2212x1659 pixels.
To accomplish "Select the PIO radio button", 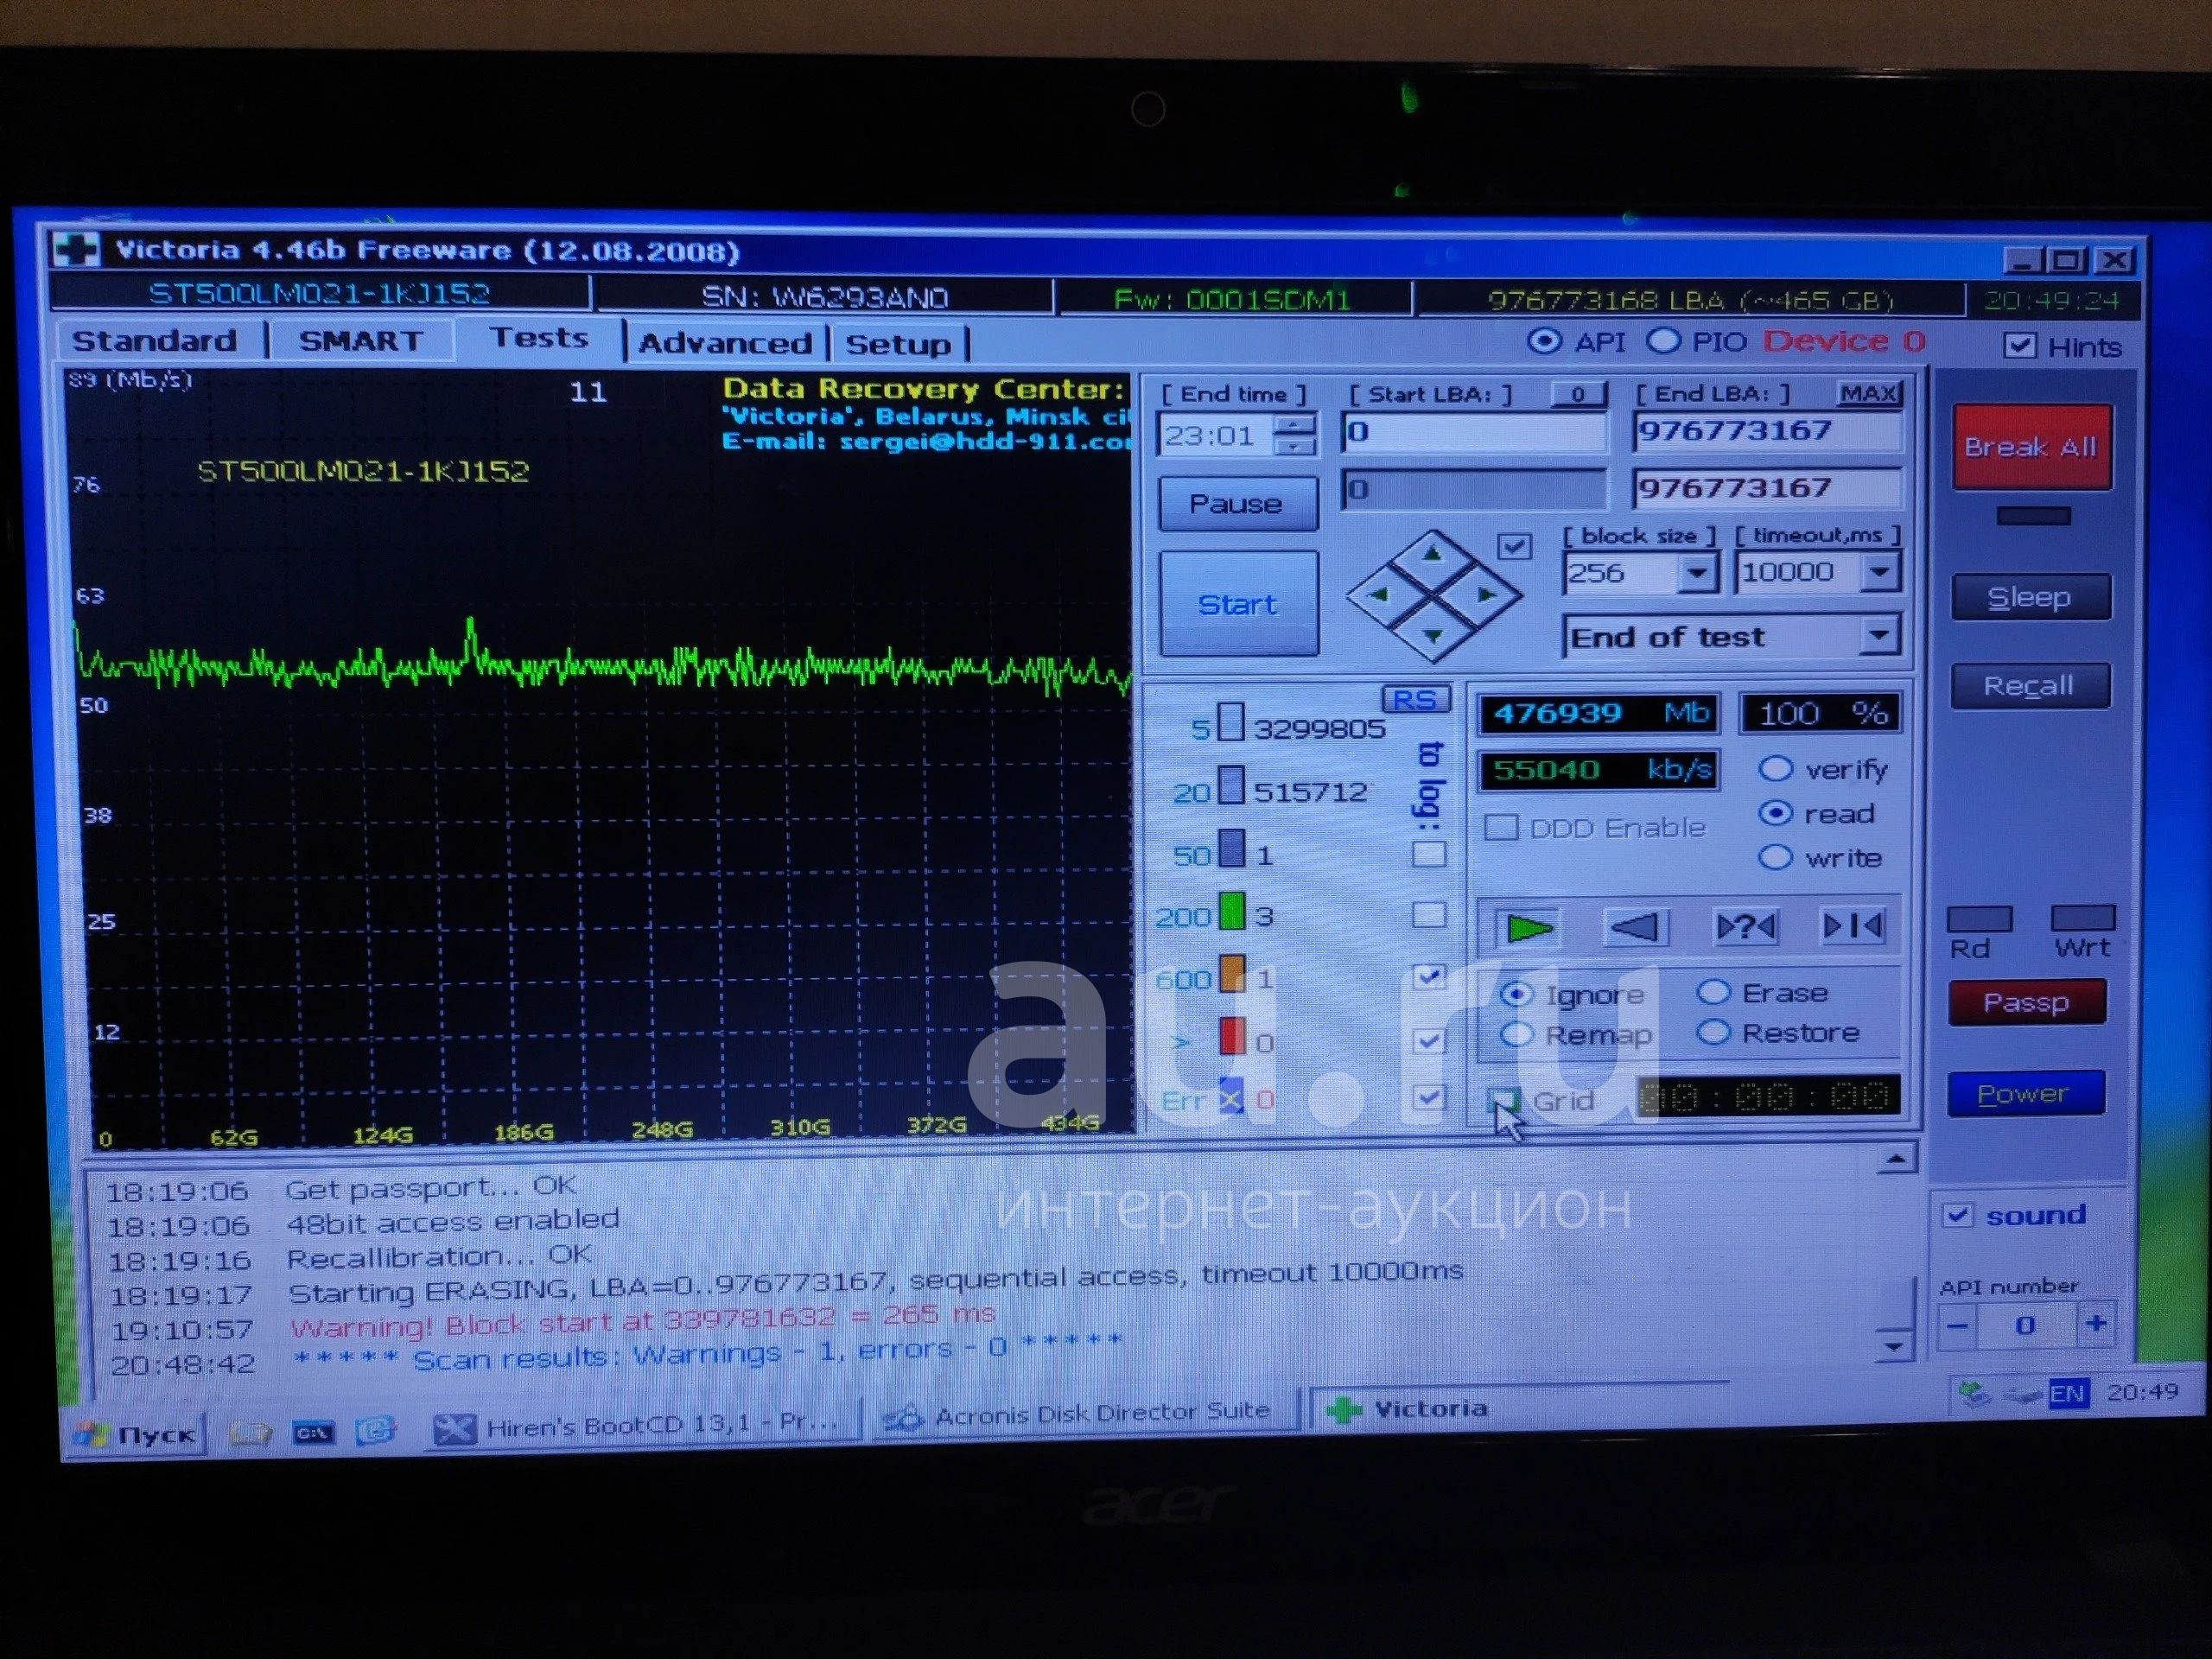I will tap(1663, 341).
